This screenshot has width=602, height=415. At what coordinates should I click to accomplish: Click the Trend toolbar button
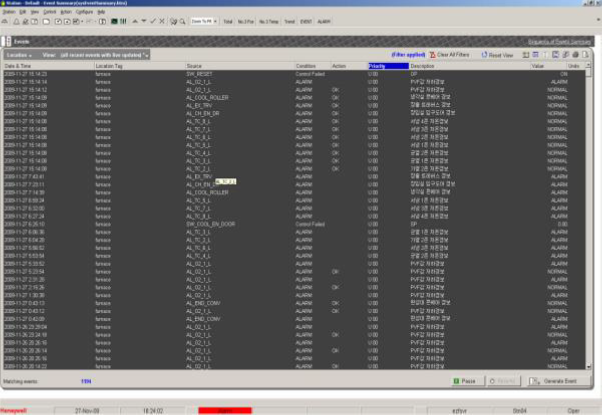click(289, 21)
